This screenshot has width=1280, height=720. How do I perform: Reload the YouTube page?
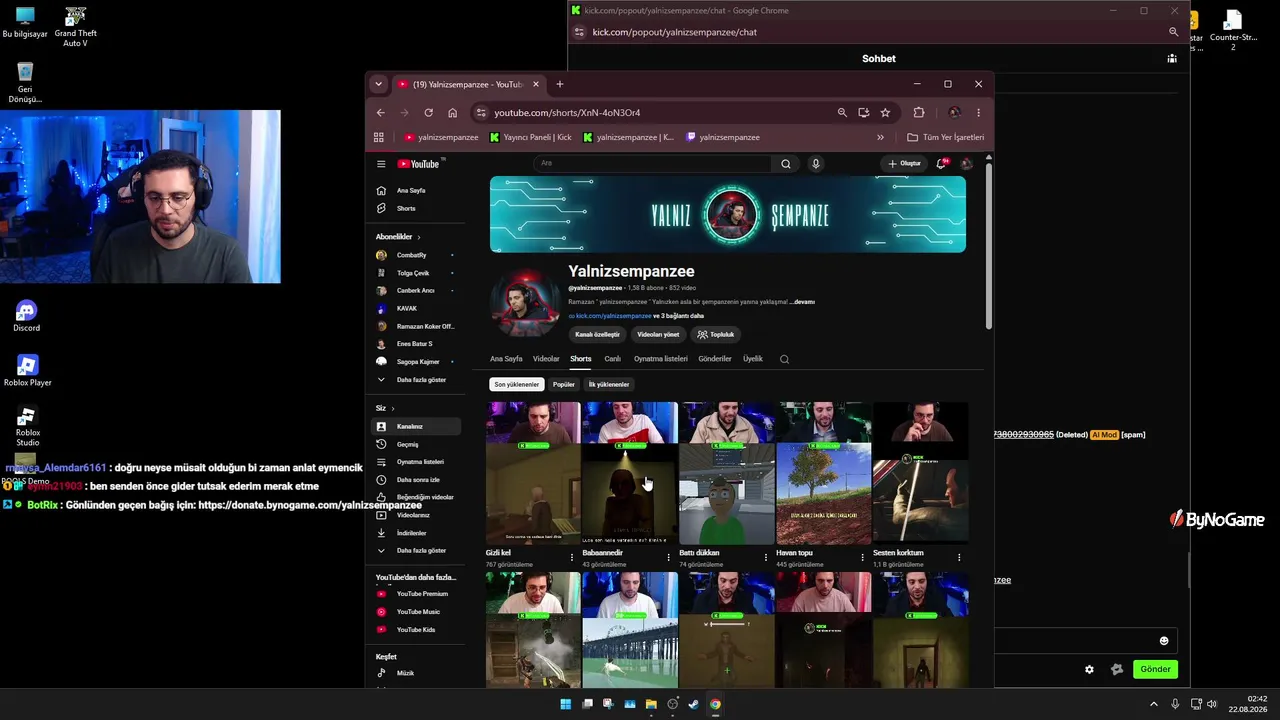(428, 113)
